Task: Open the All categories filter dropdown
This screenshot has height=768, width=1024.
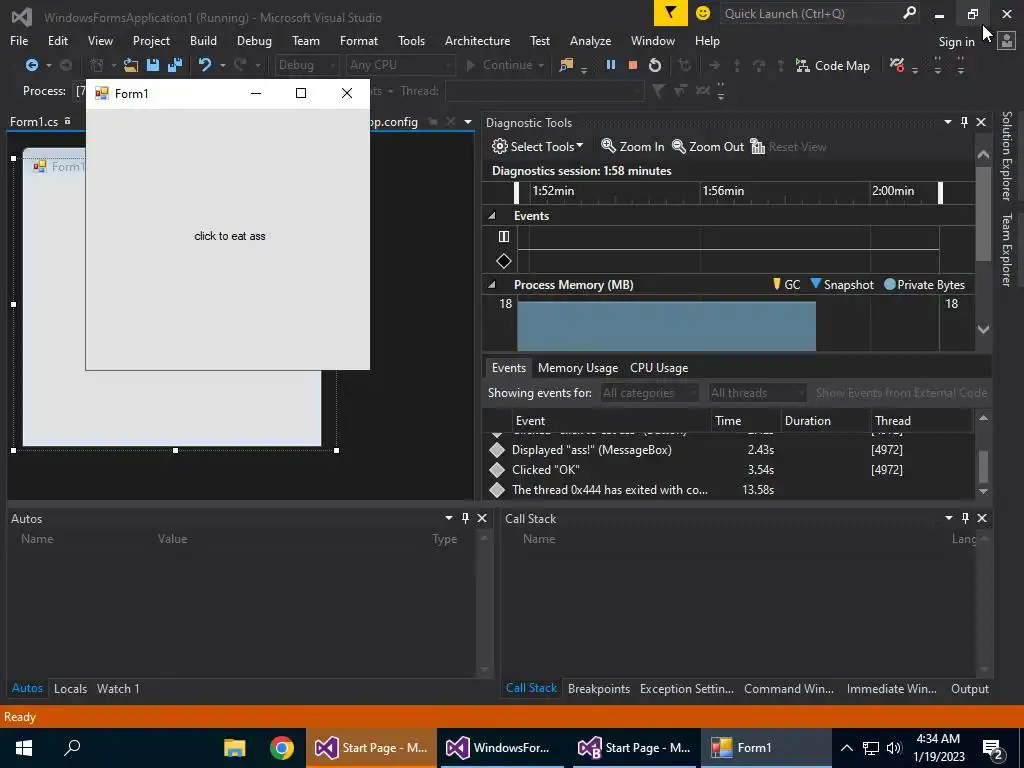Action: [x=649, y=392]
